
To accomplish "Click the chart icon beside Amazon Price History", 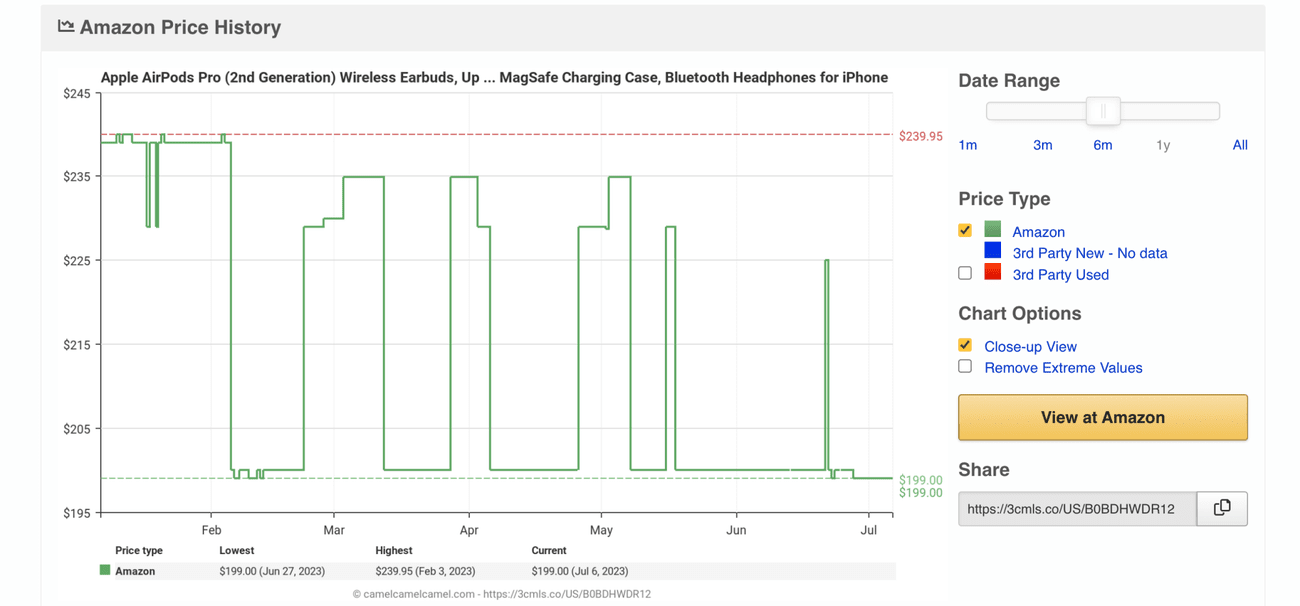I will tap(66, 27).
